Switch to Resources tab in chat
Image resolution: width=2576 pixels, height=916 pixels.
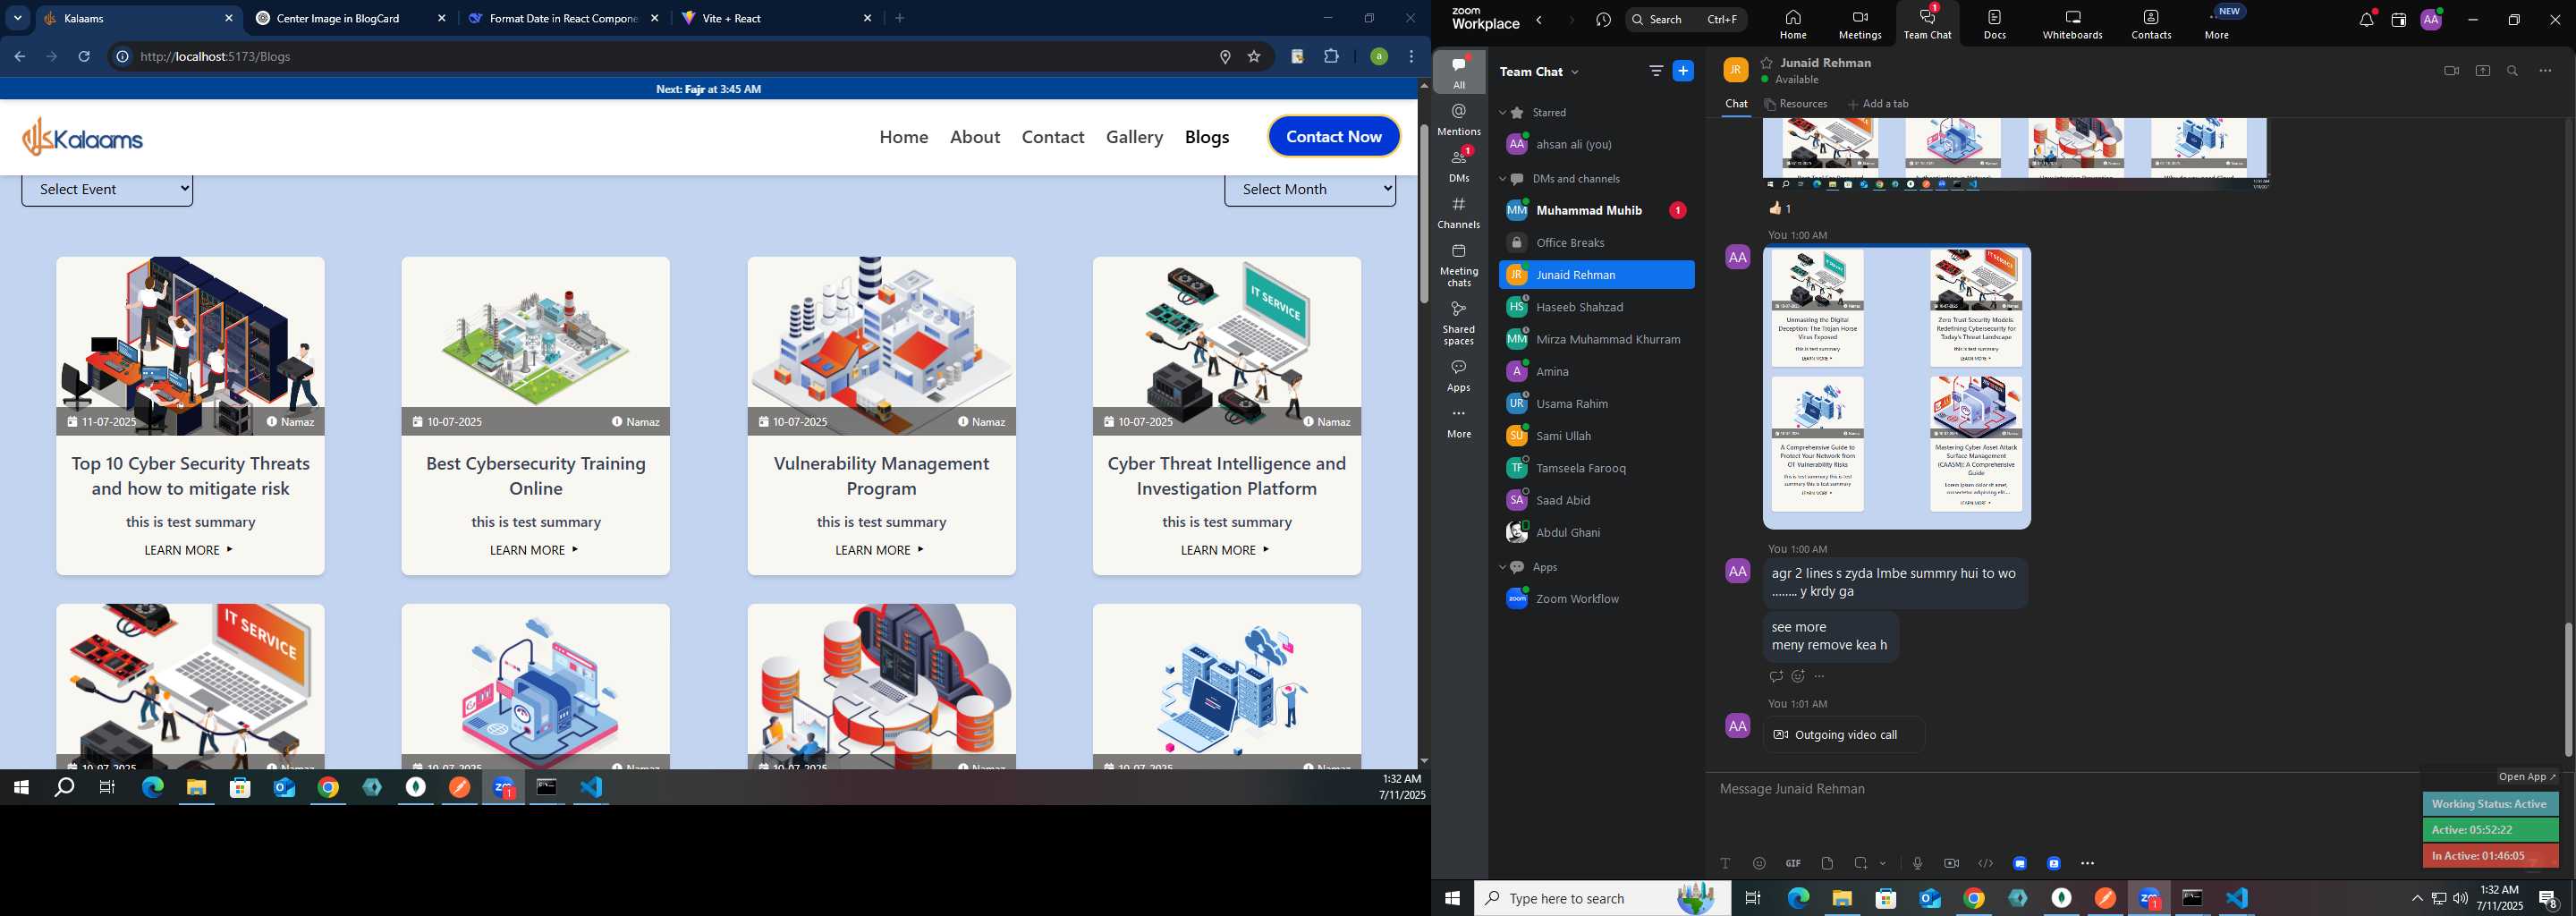[1796, 104]
